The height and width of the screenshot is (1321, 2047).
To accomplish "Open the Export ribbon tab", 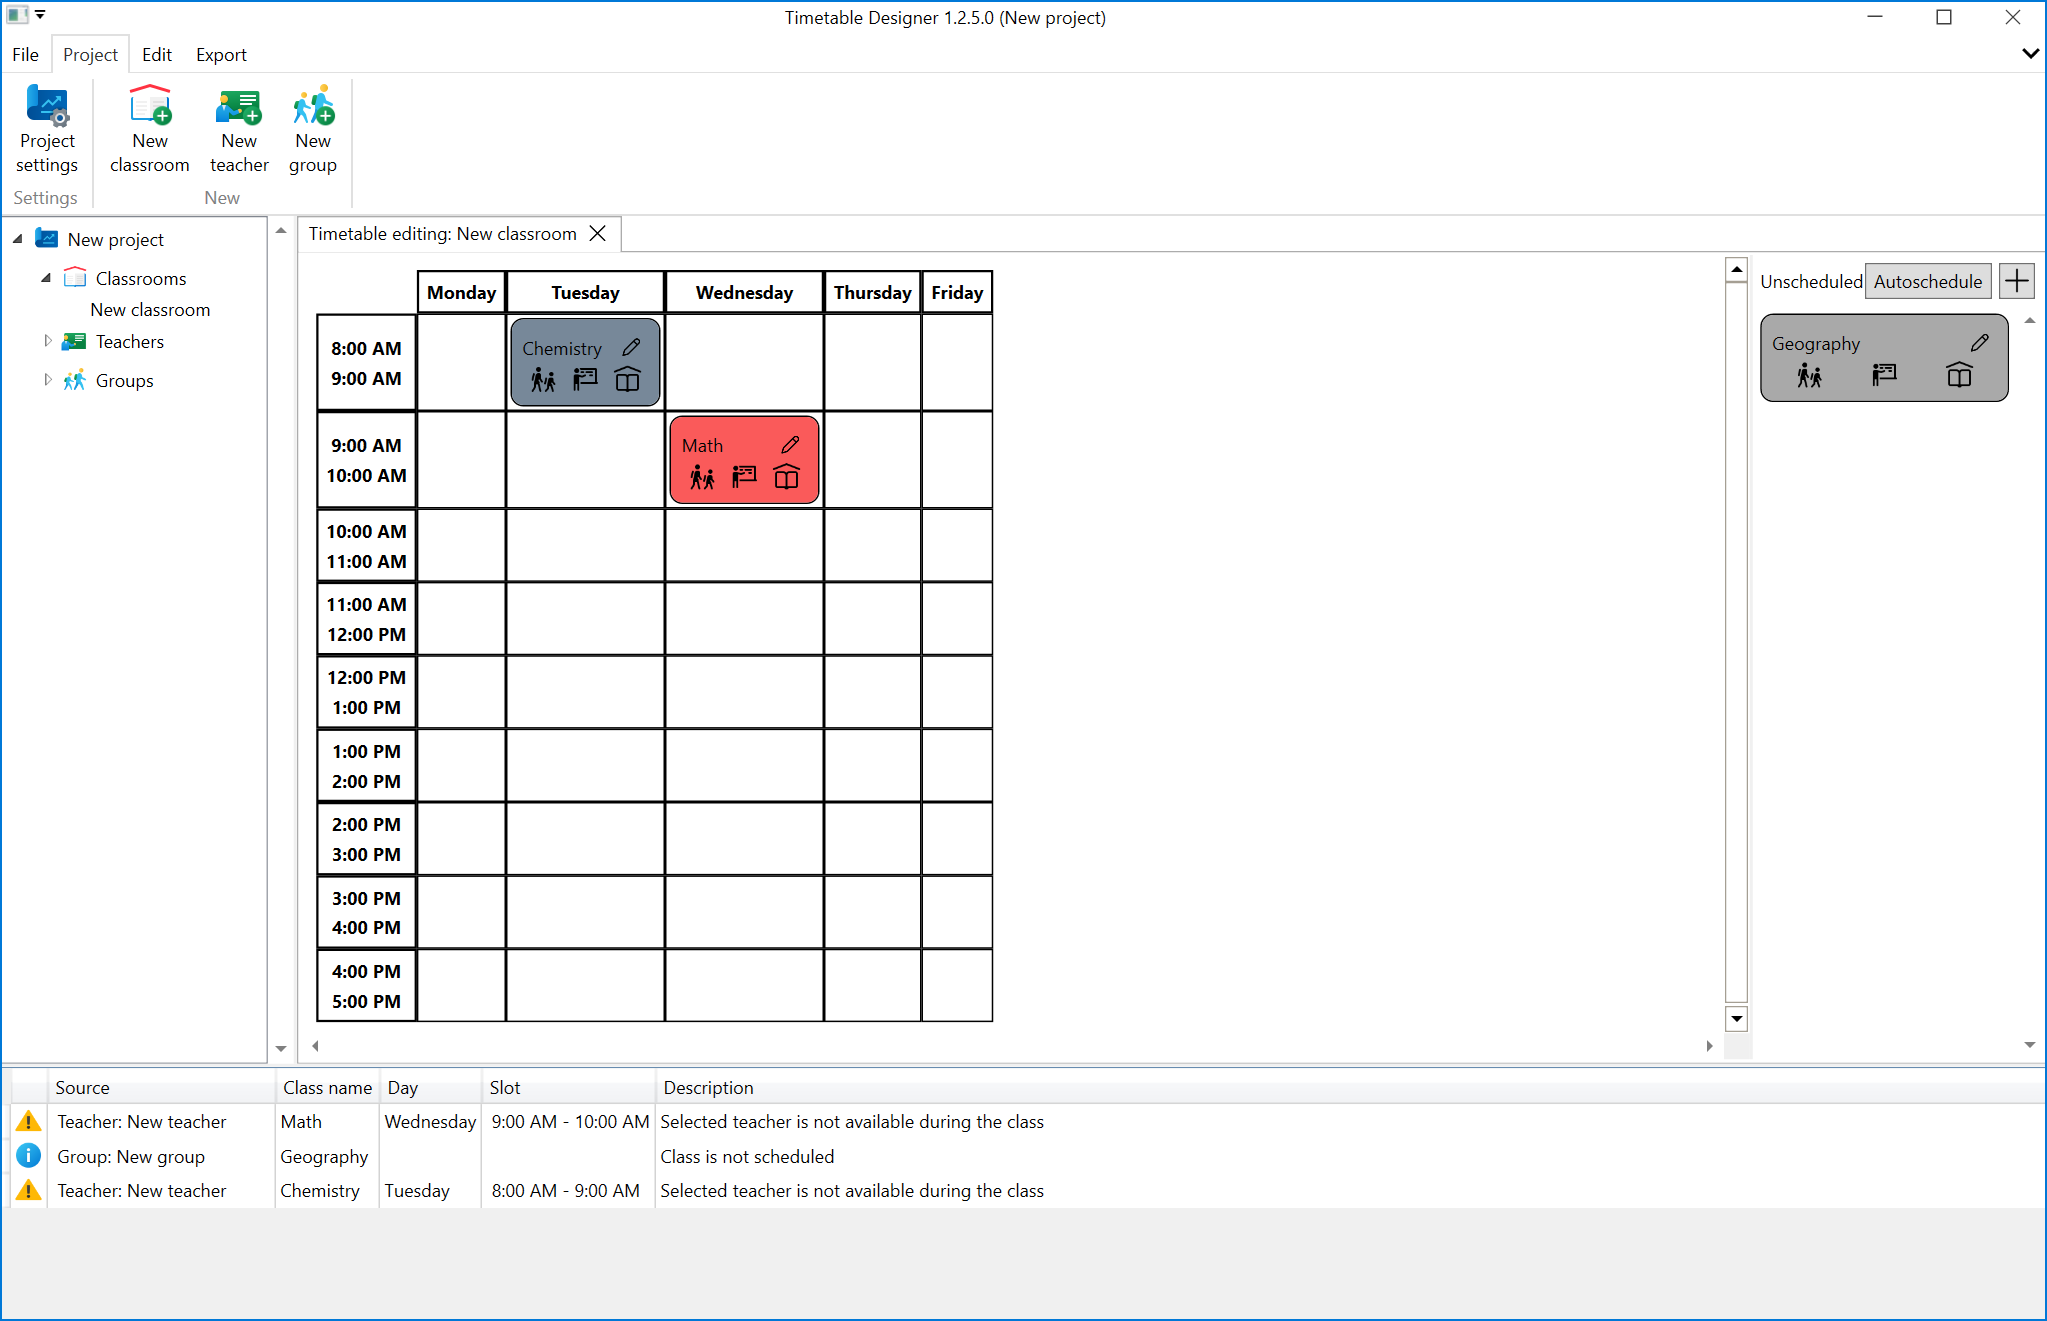I will coord(221,55).
